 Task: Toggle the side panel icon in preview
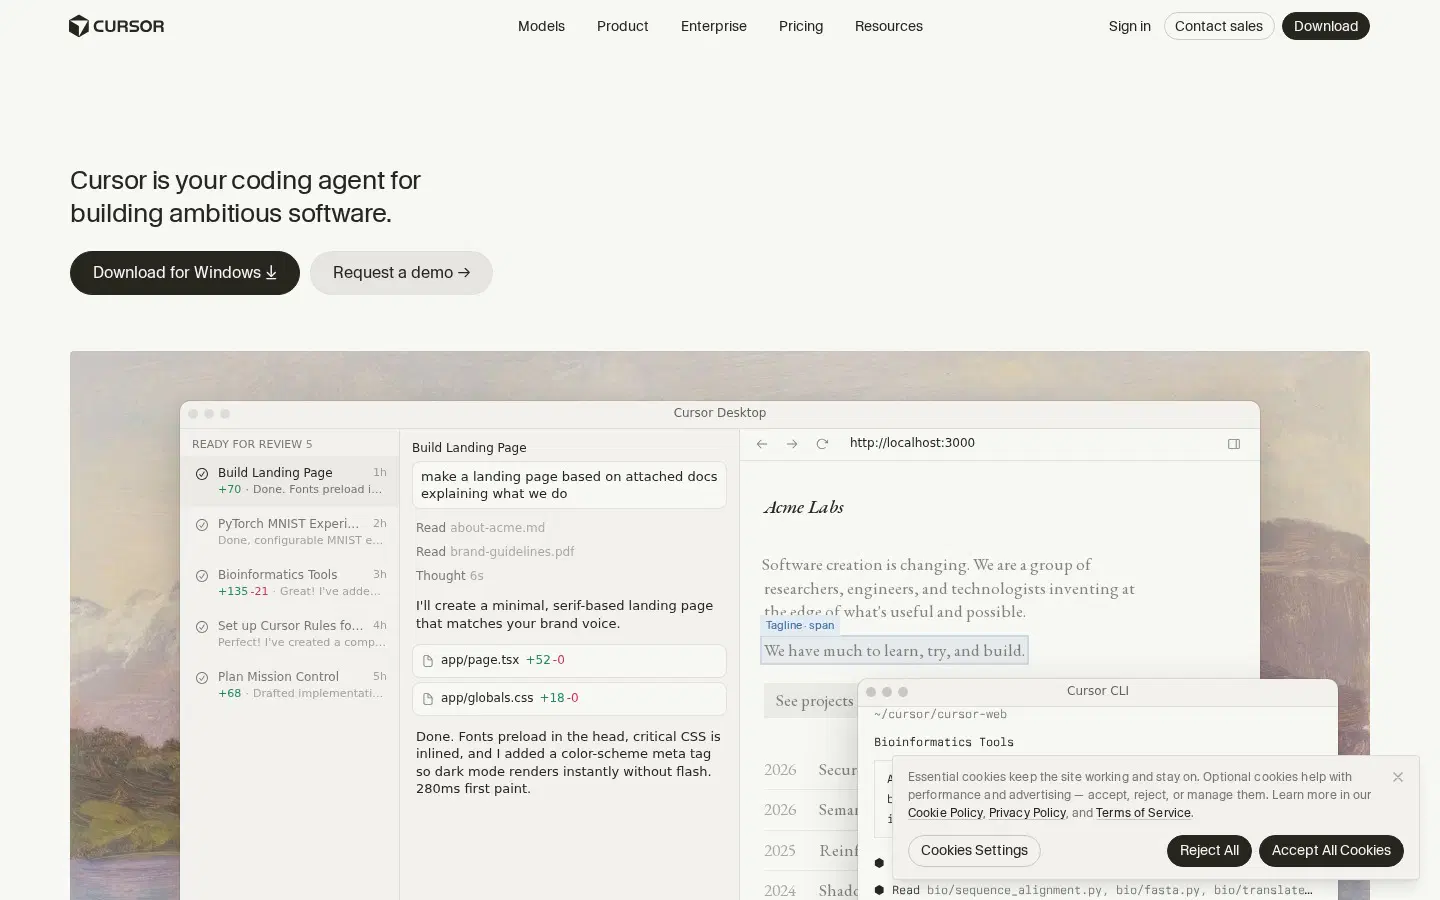point(1234,444)
